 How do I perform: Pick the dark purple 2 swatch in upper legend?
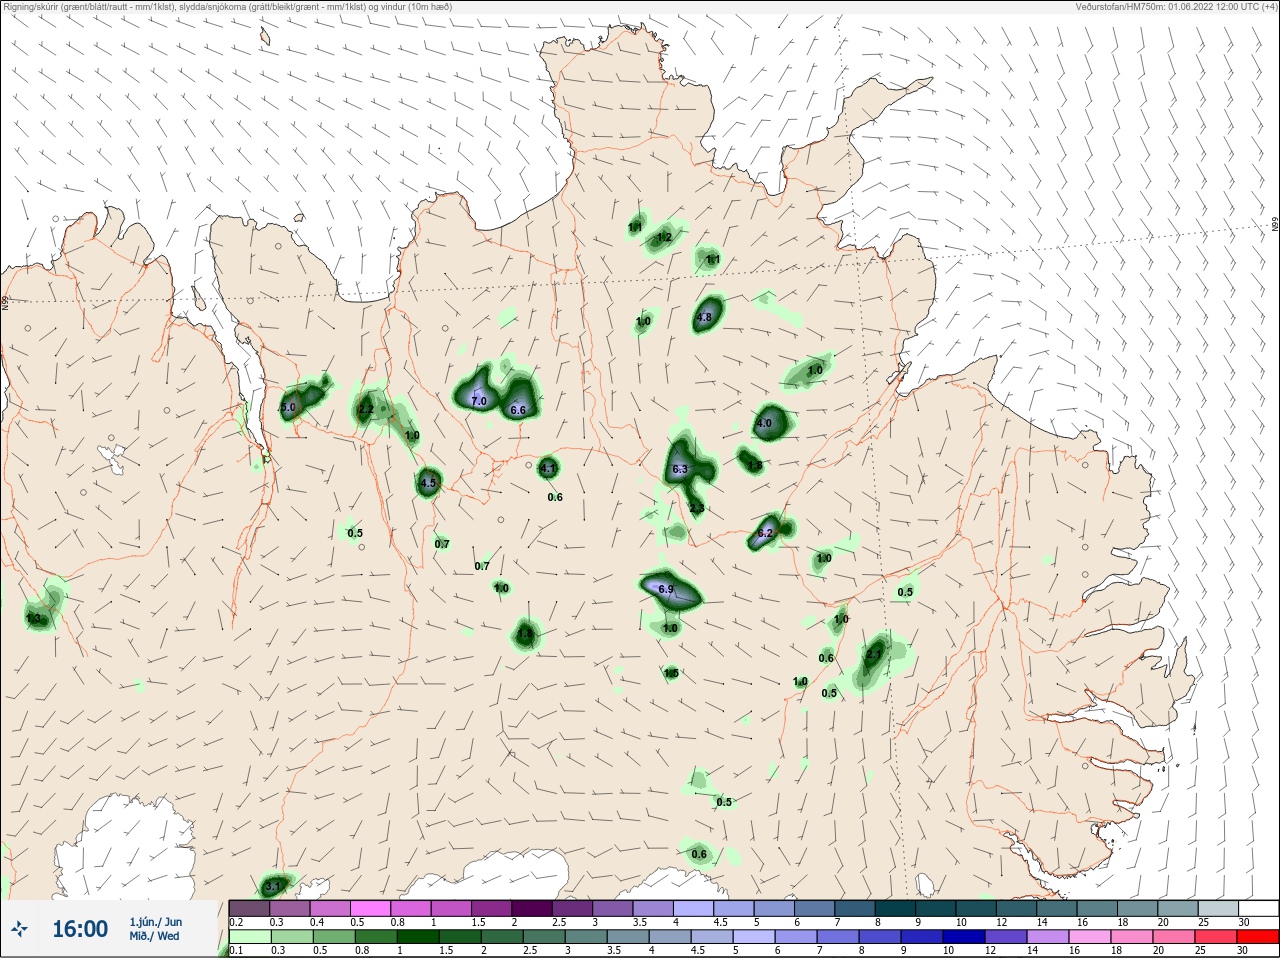(x=531, y=908)
